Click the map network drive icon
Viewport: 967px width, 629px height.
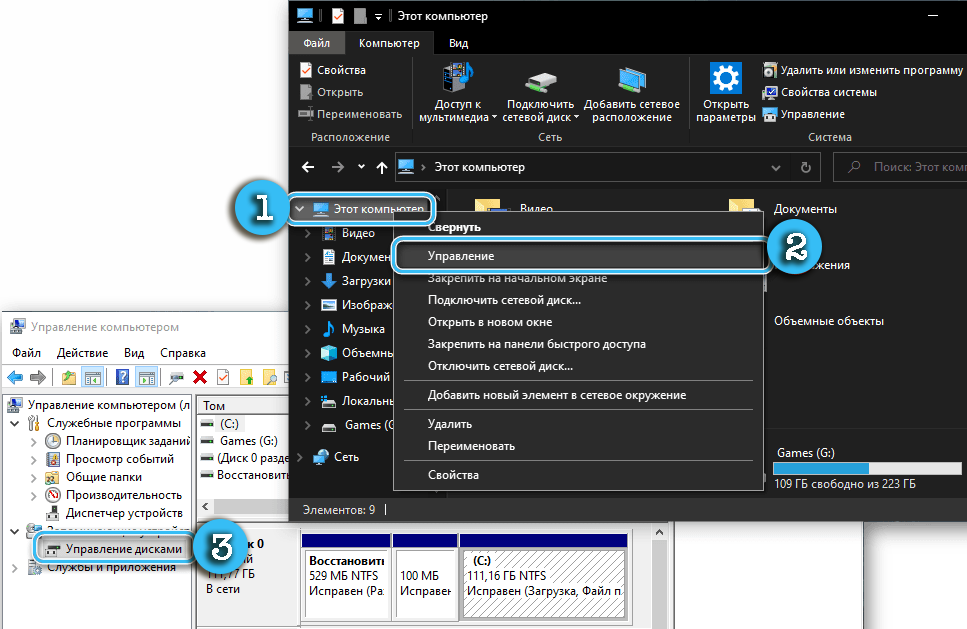coord(540,79)
